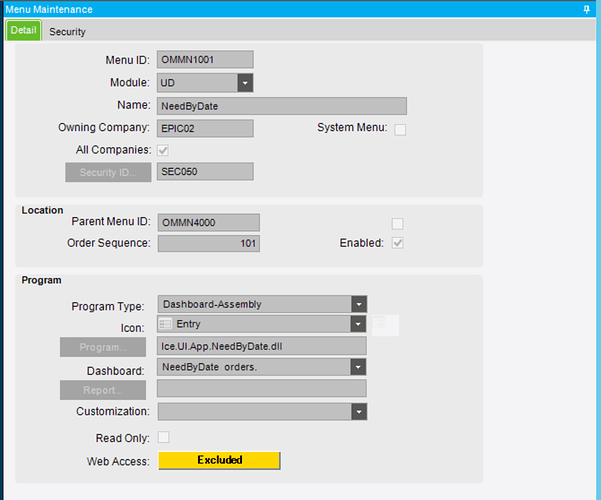Click the Owning Company label
601x500 pixels.
[103, 127]
